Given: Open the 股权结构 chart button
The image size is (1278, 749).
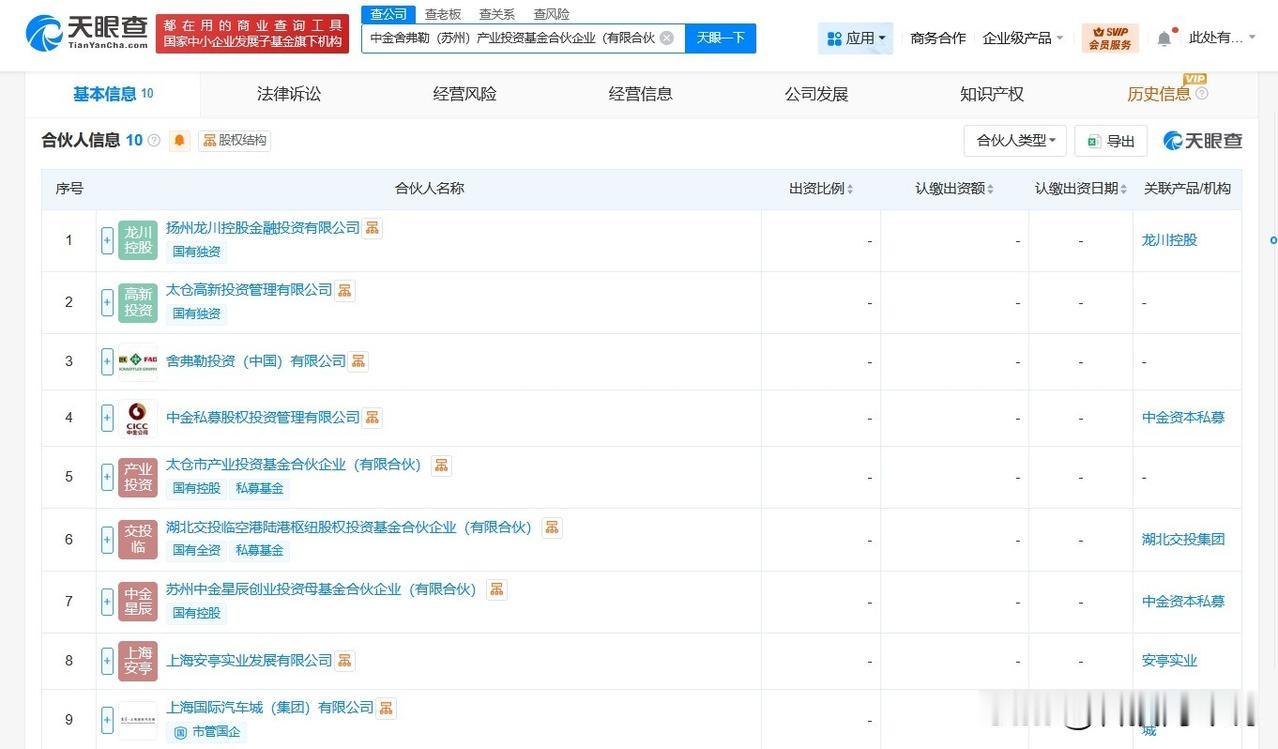Looking at the screenshot, I should pyautogui.click(x=235, y=140).
